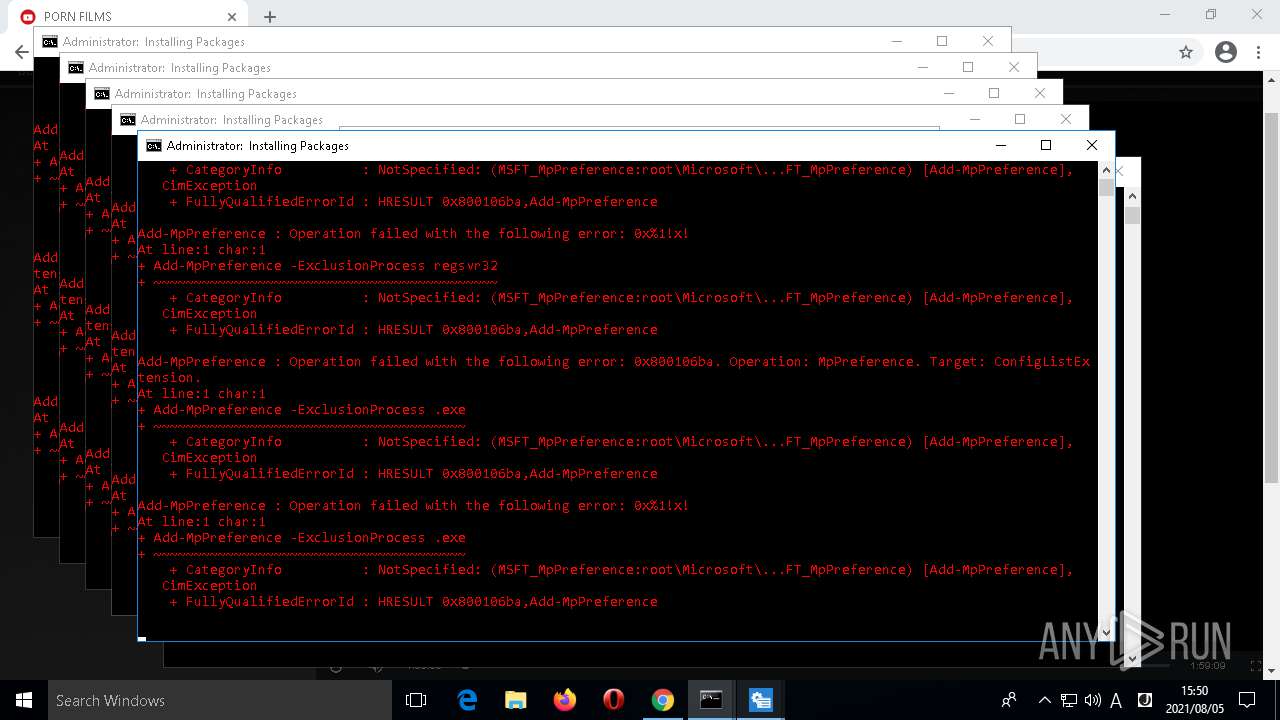Screen dimensions: 1280x720
Task: Close the Chrome window
Action: 1257,15
